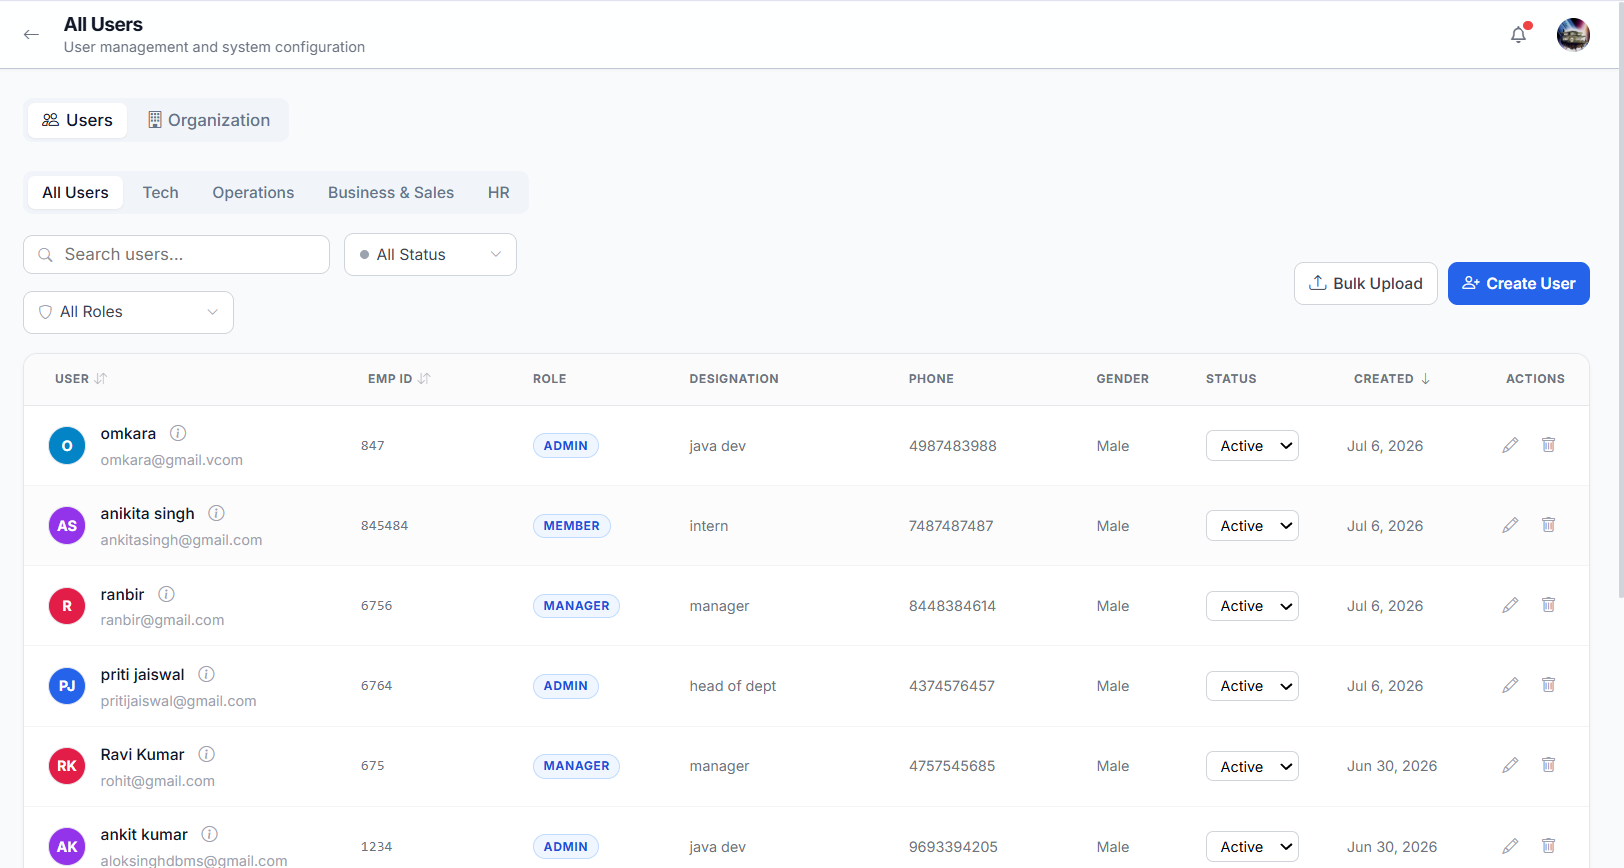
Task: Change status dropdown for priti jaiswal
Action: (1252, 686)
